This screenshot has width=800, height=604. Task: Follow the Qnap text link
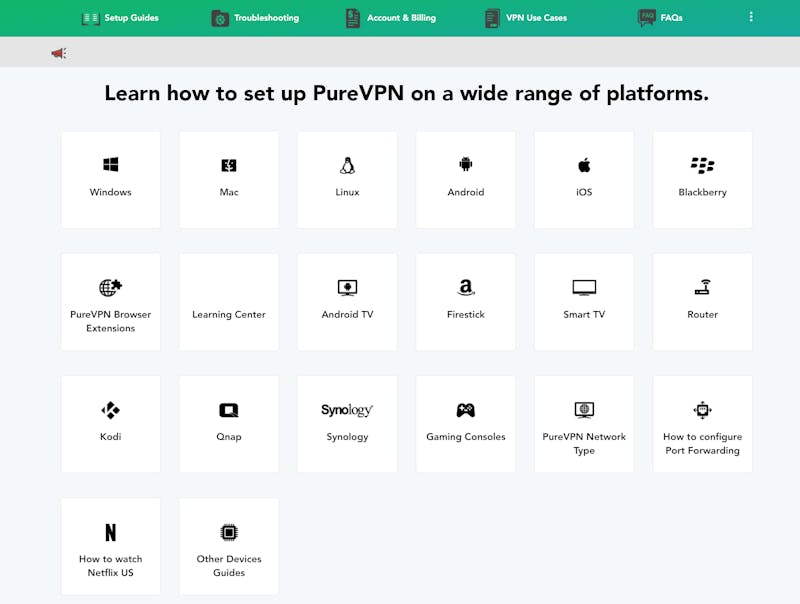coord(229,437)
